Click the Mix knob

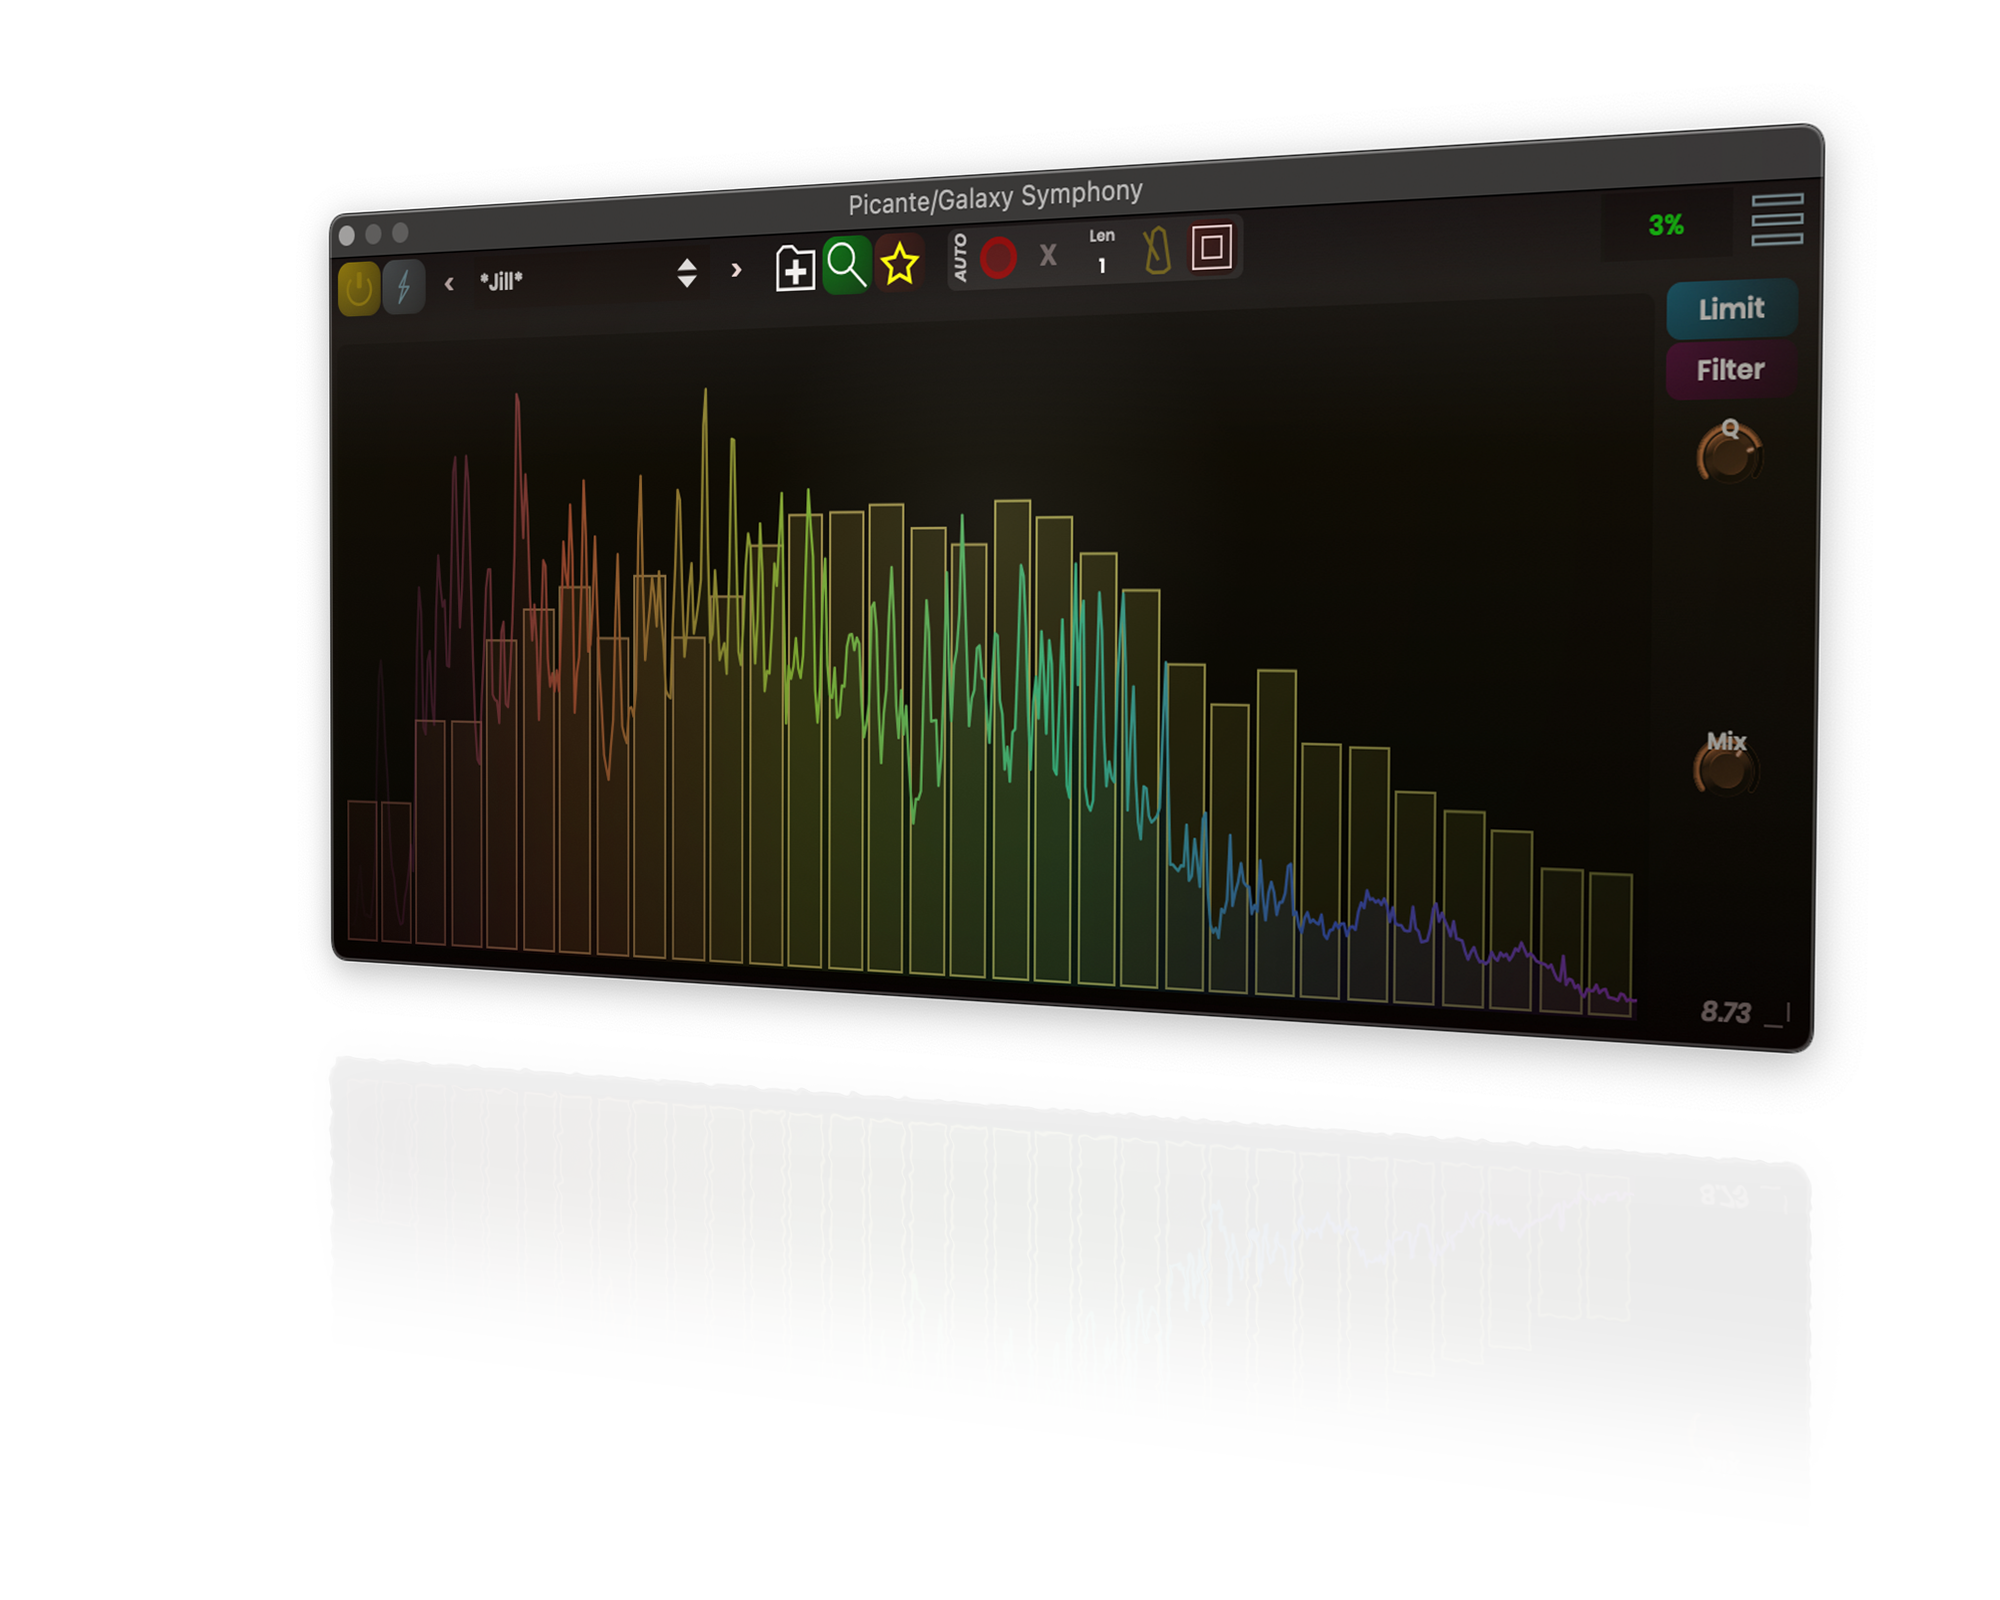[1726, 770]
